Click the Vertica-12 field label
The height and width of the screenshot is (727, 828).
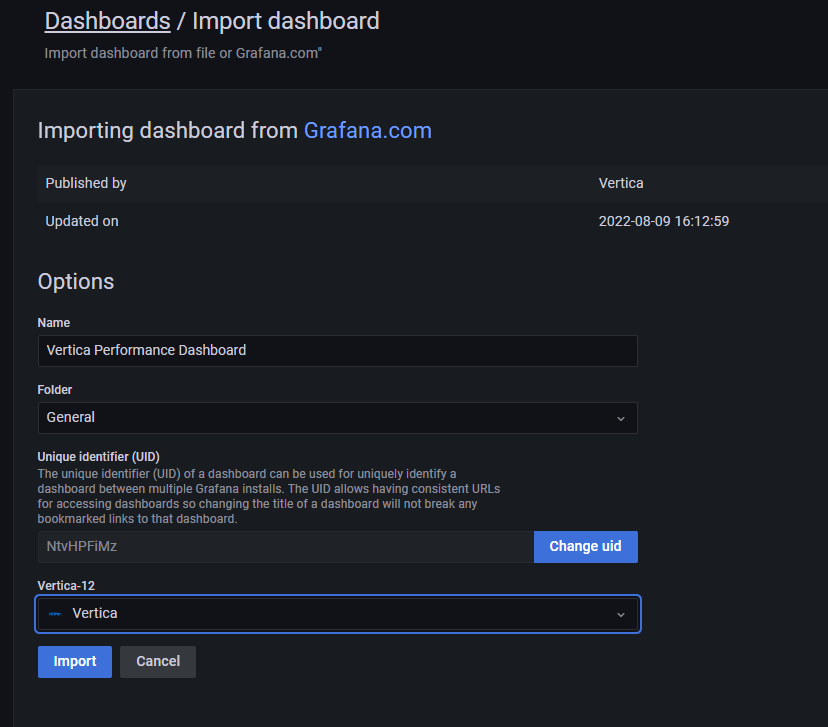pyautogui.click(x=66, y=586)
